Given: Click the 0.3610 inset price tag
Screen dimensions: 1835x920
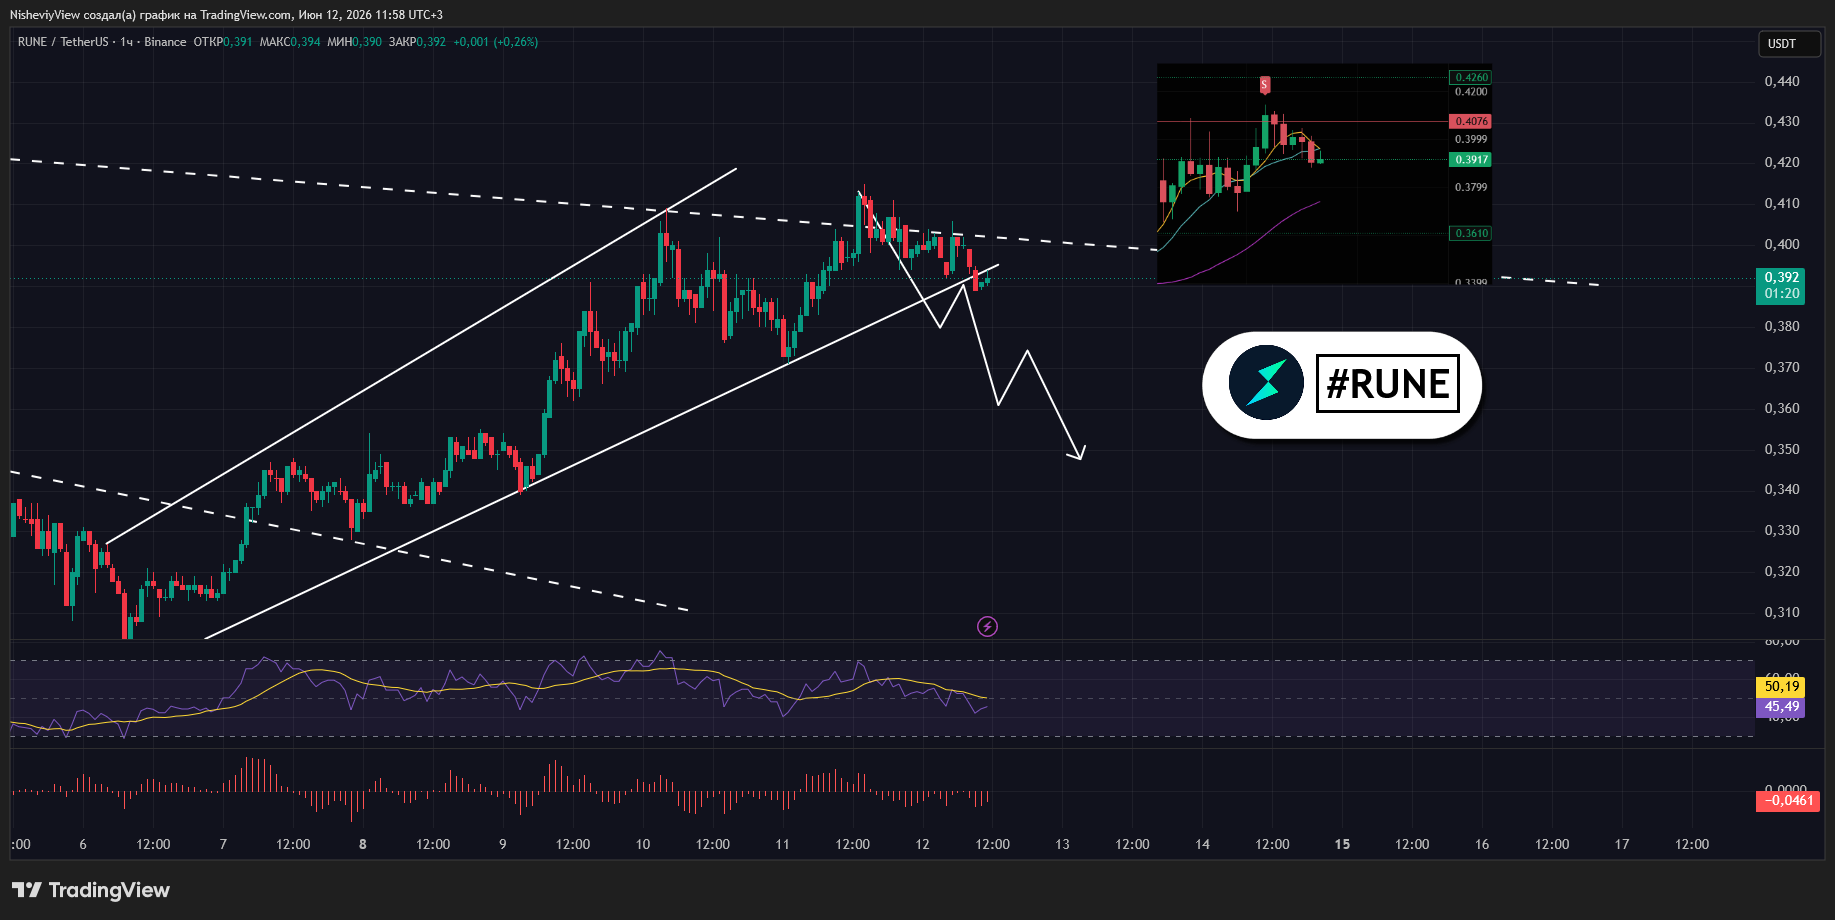Looking at the screenshot, I should coord(1471,233).
